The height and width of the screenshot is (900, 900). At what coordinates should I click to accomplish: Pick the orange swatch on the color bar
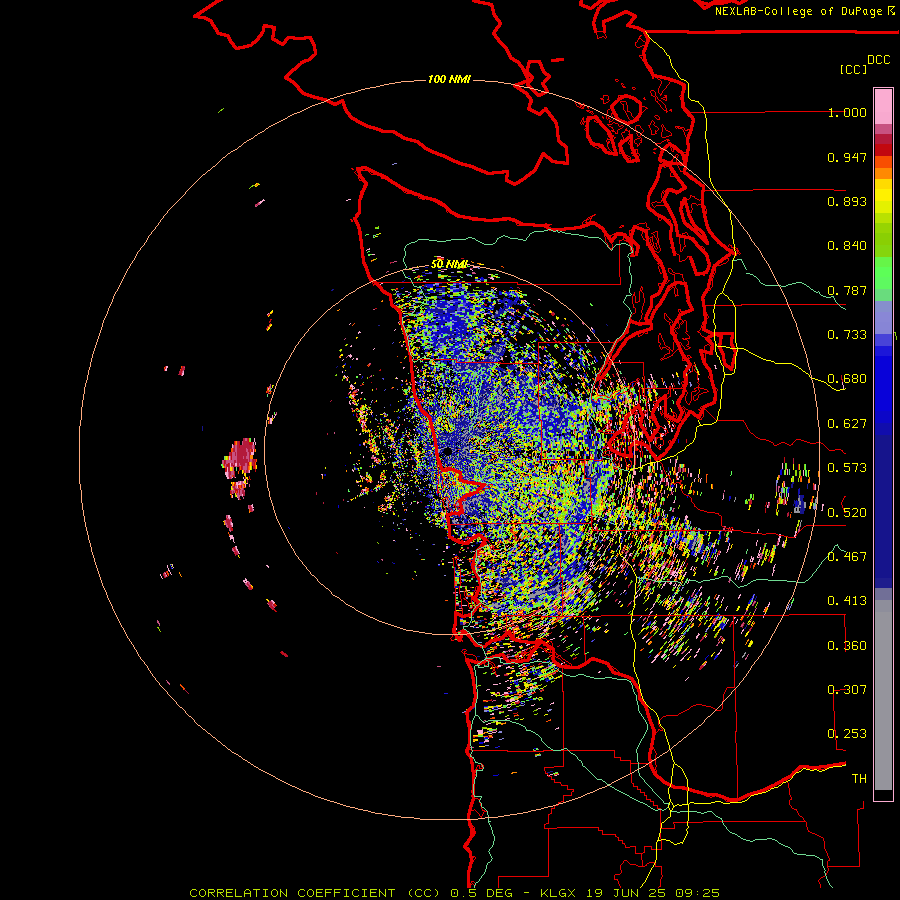(883, 173)
